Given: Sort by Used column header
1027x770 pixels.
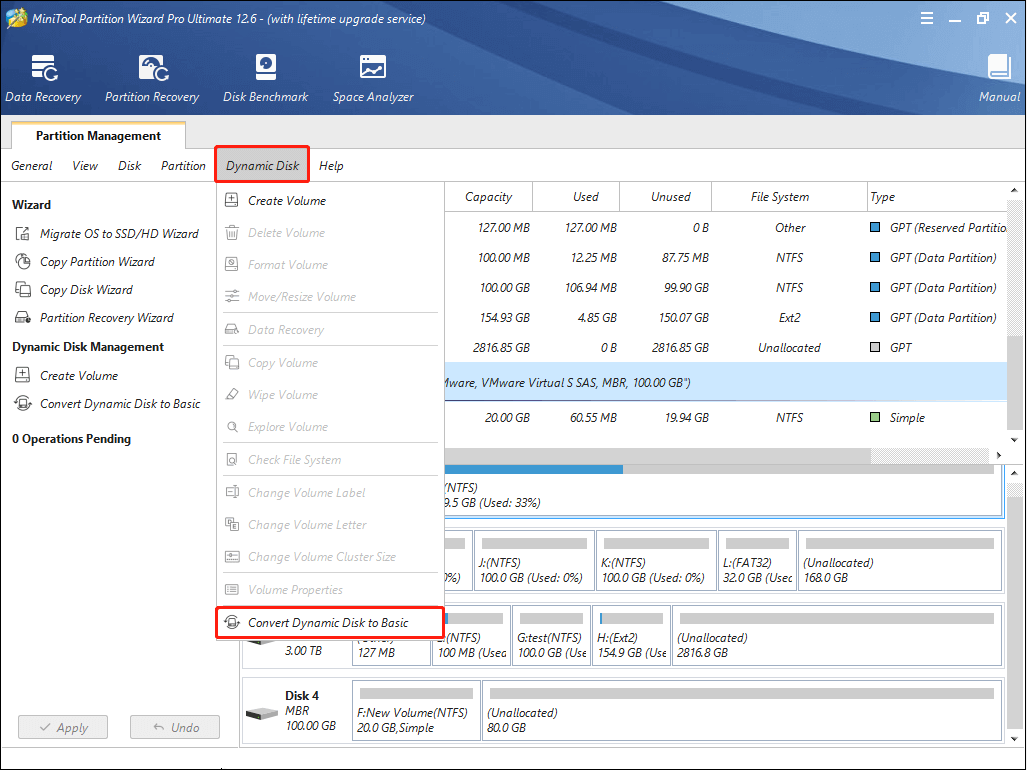Looking at the screenshot, I should pyautogui.click(x=576, y=196).
